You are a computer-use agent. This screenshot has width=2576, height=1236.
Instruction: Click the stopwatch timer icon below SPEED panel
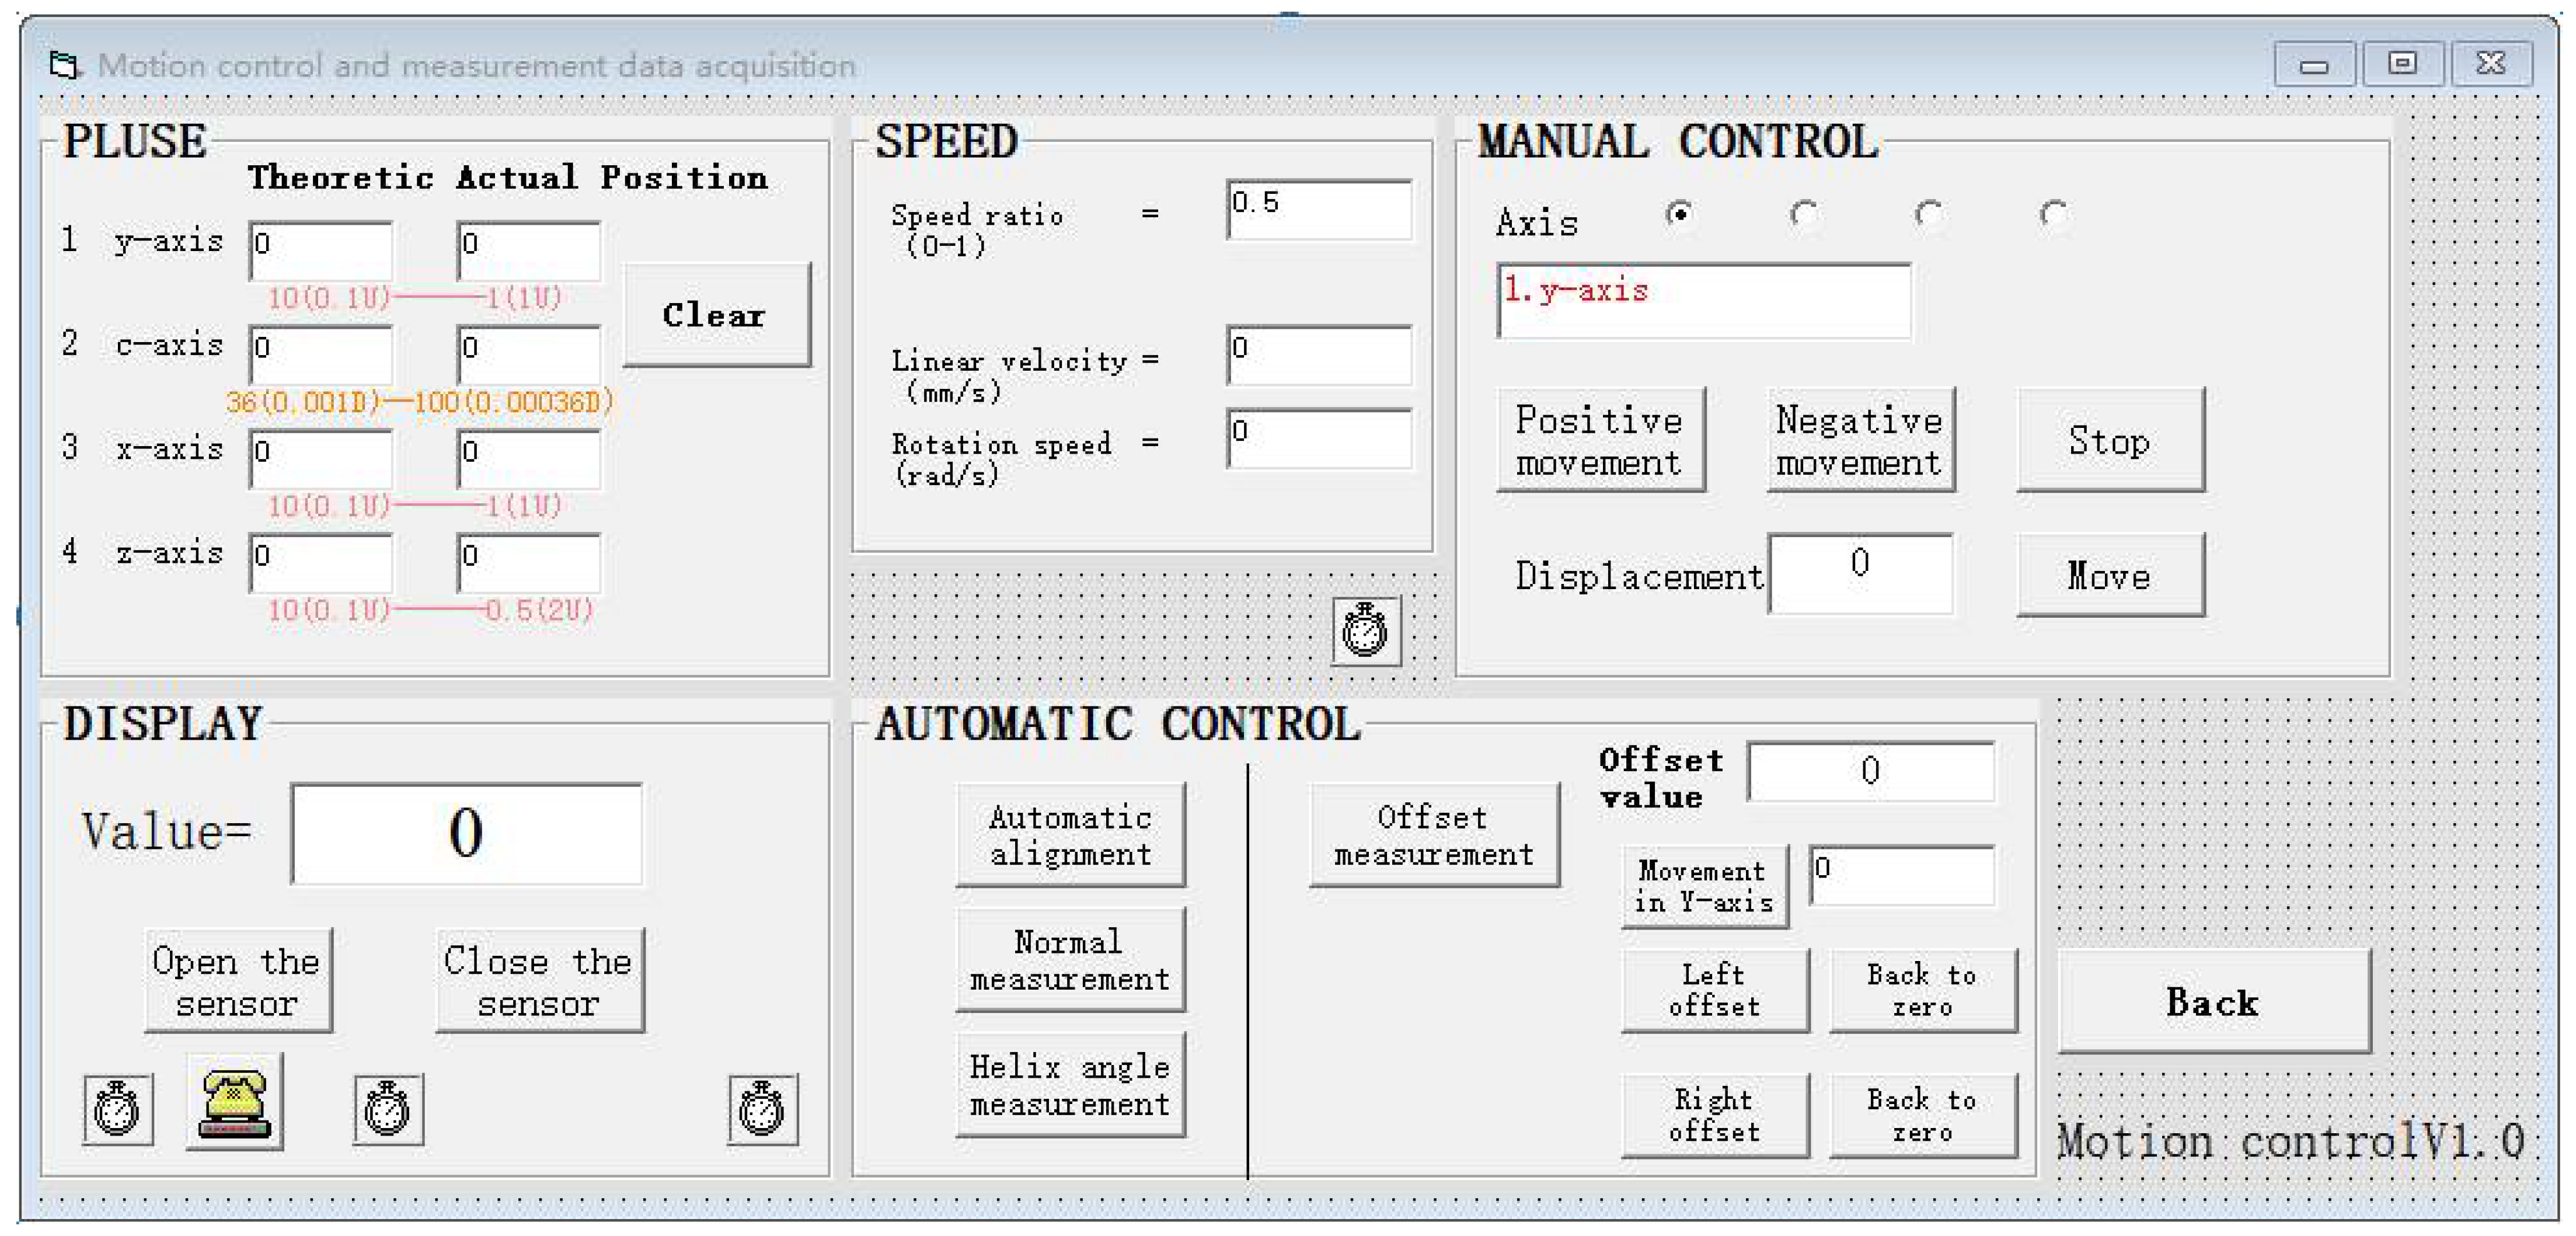point(1366,631)
